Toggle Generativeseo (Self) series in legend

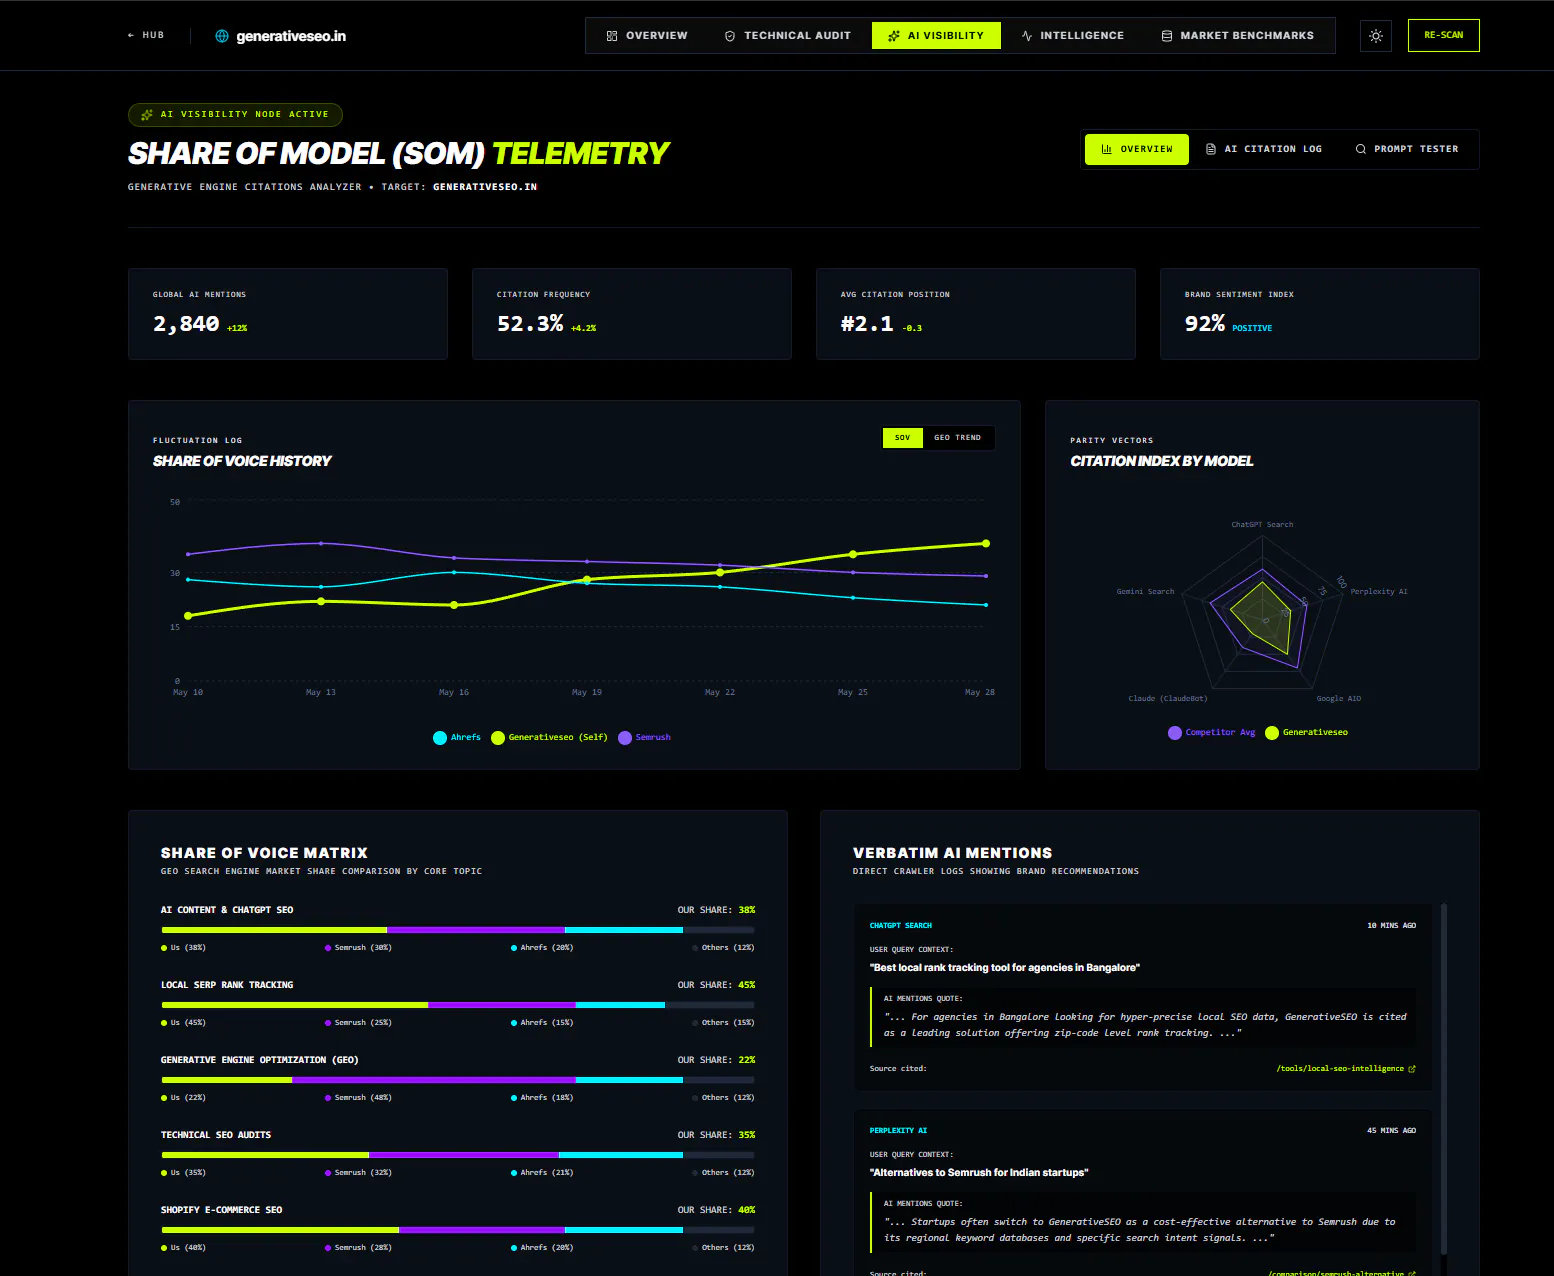click(549, 738)
